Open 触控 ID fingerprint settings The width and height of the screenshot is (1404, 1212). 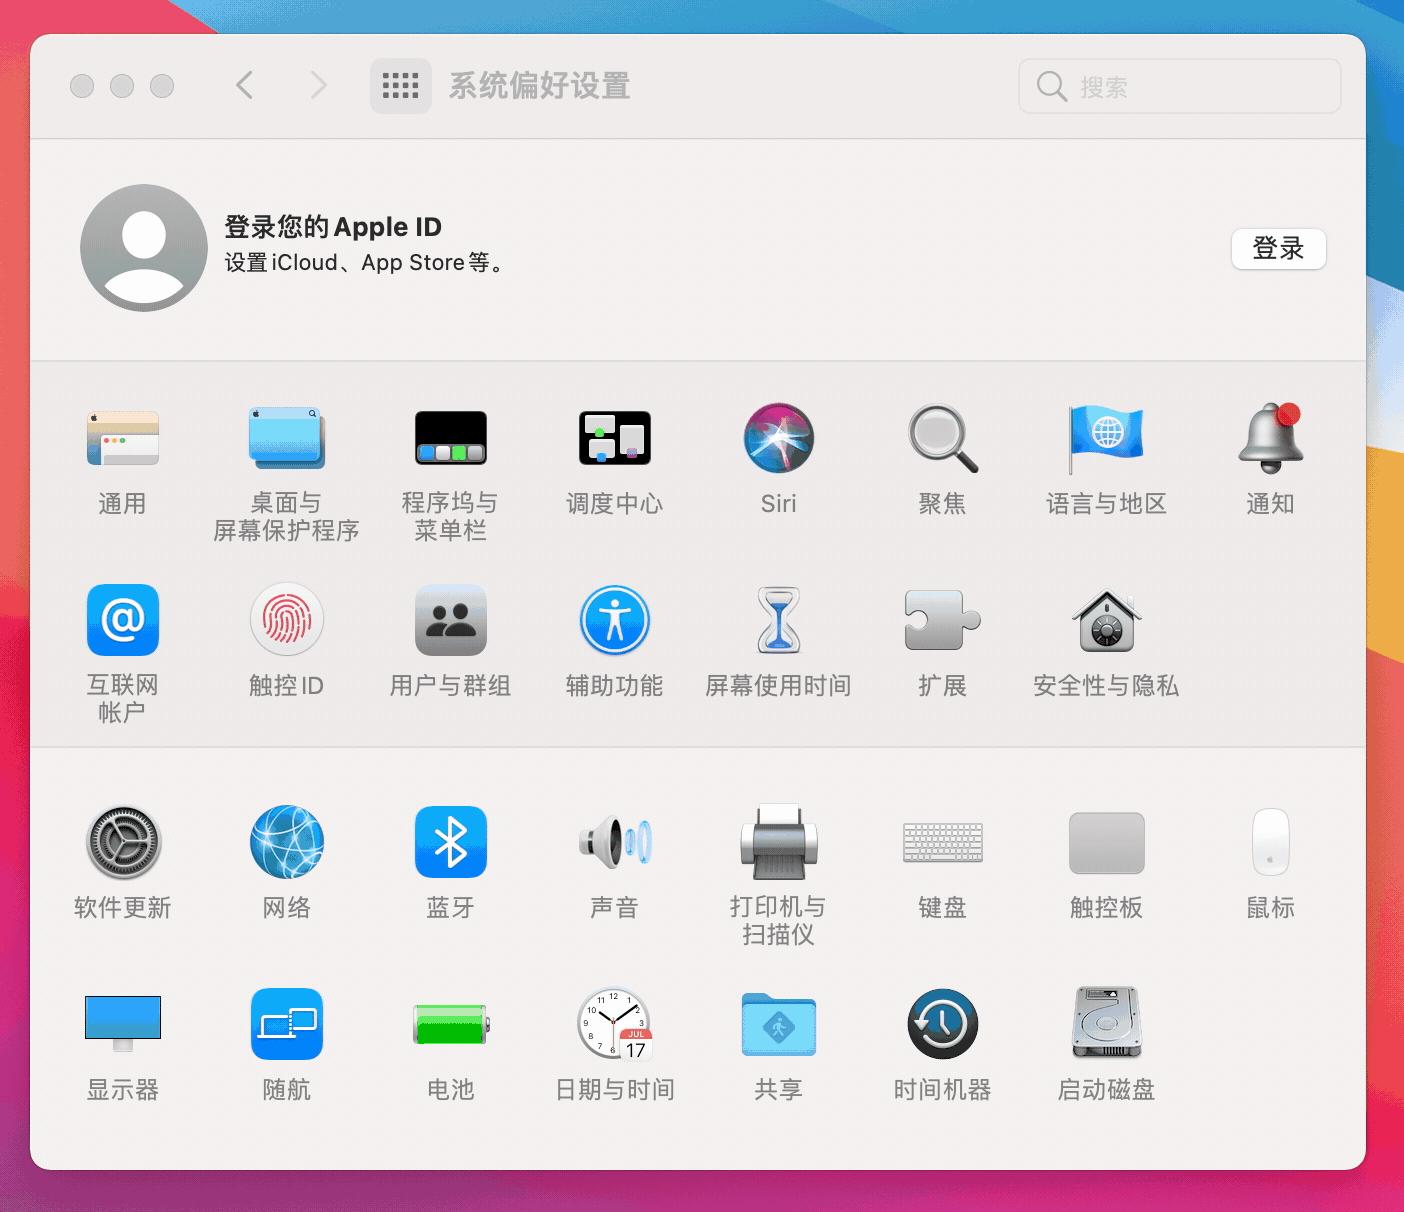click(x=287, y=620)
